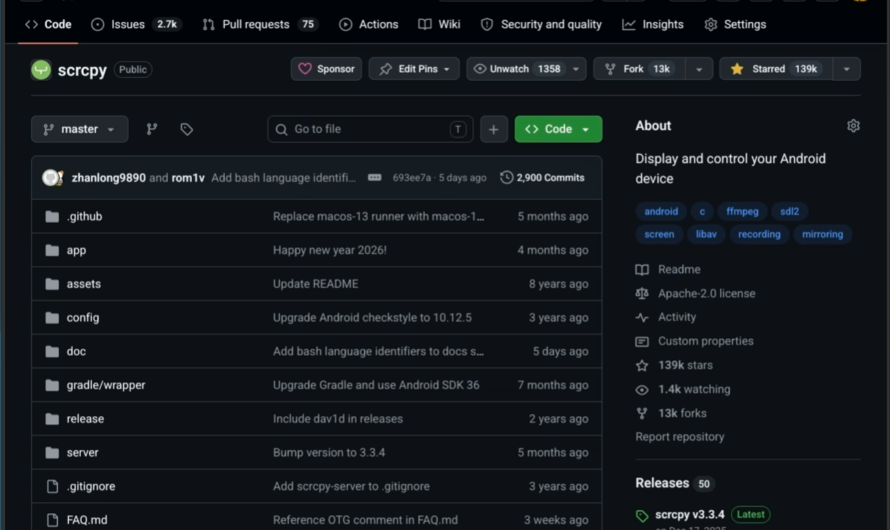Click the release folder icon

tap(52, 419)
